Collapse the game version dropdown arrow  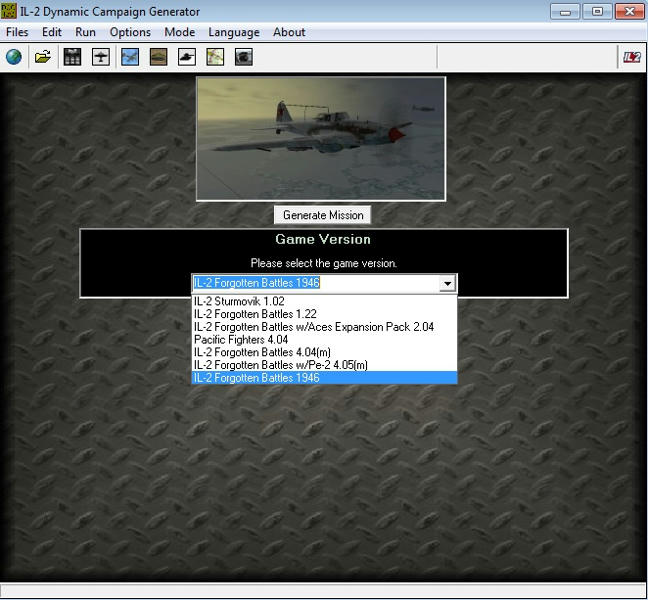tap(448, 283)
